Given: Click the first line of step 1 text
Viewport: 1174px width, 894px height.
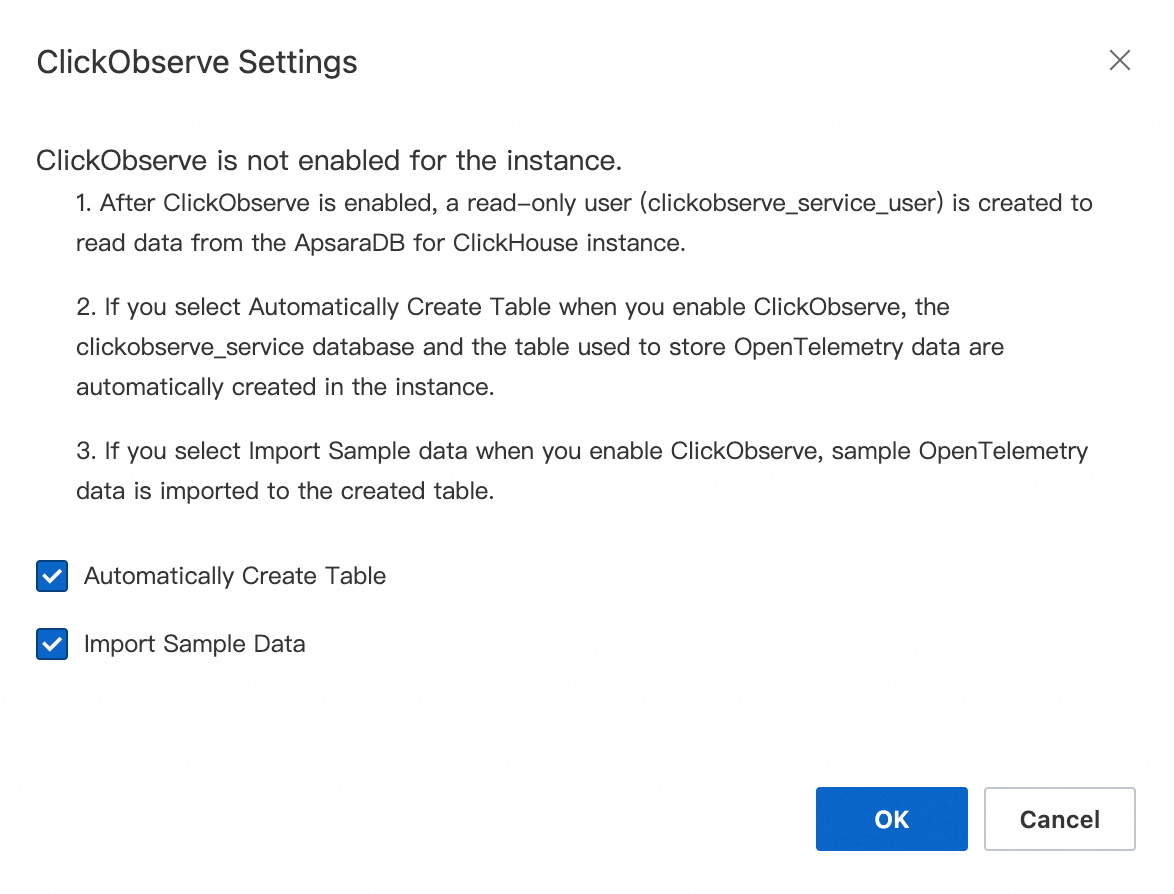Looking at the screenshot, I should (x=584, y=203).
